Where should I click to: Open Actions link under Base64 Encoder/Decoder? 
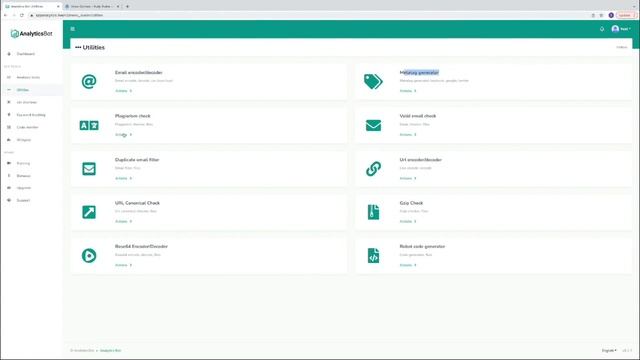tap(123, 265)
